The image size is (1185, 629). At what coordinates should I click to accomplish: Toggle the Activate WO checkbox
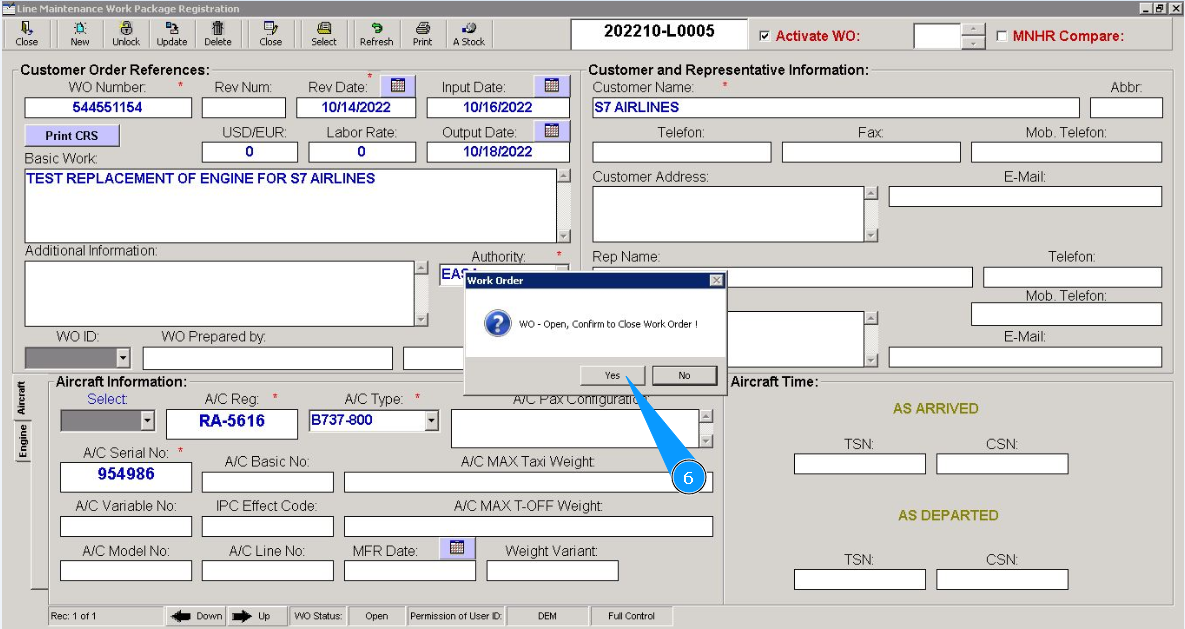pos(765,36)
